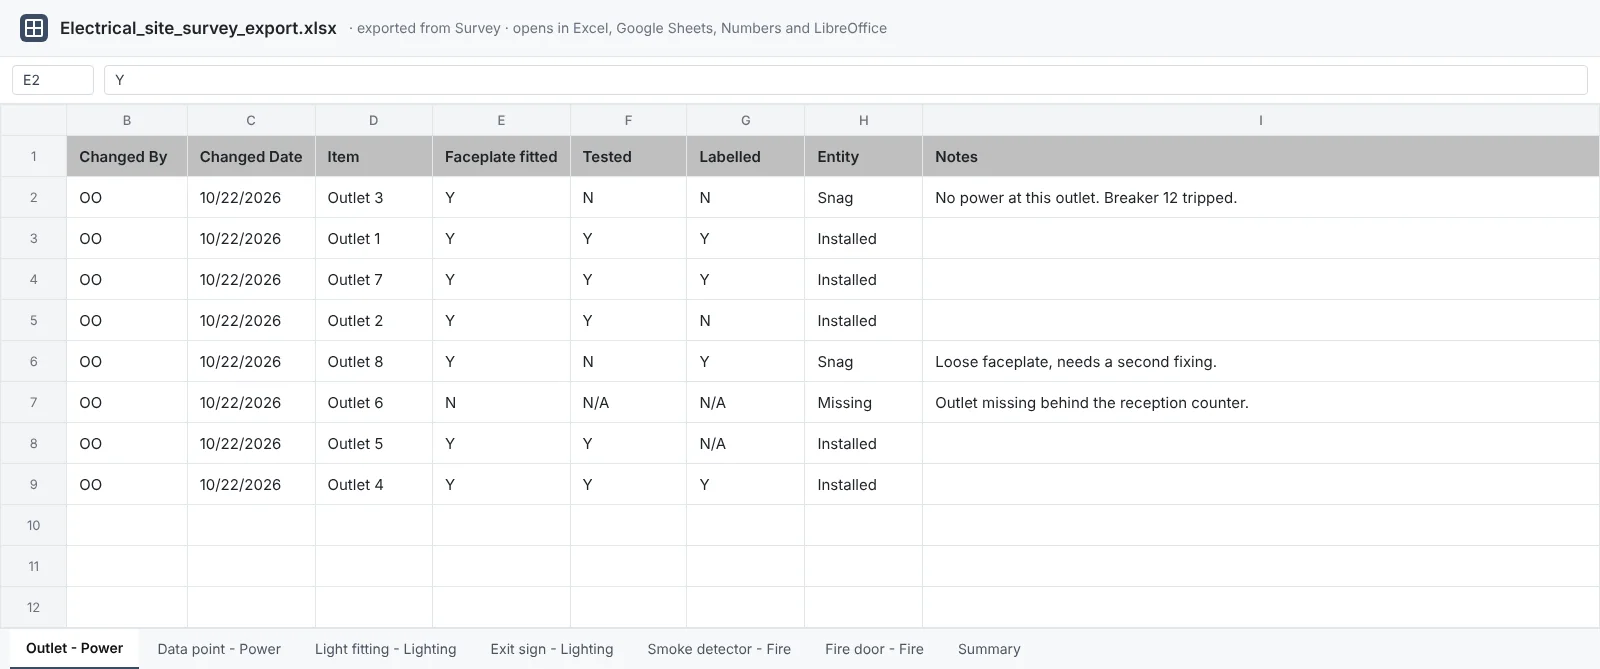Viewport: 1600px width, 669px height.
Task: Select column G header
Action: click(745, 120)
